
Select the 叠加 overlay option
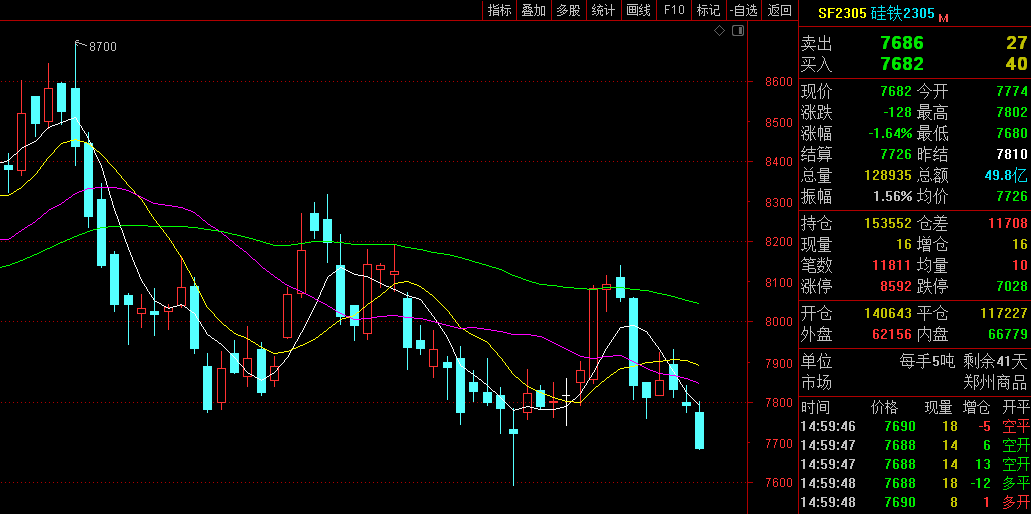533,10
